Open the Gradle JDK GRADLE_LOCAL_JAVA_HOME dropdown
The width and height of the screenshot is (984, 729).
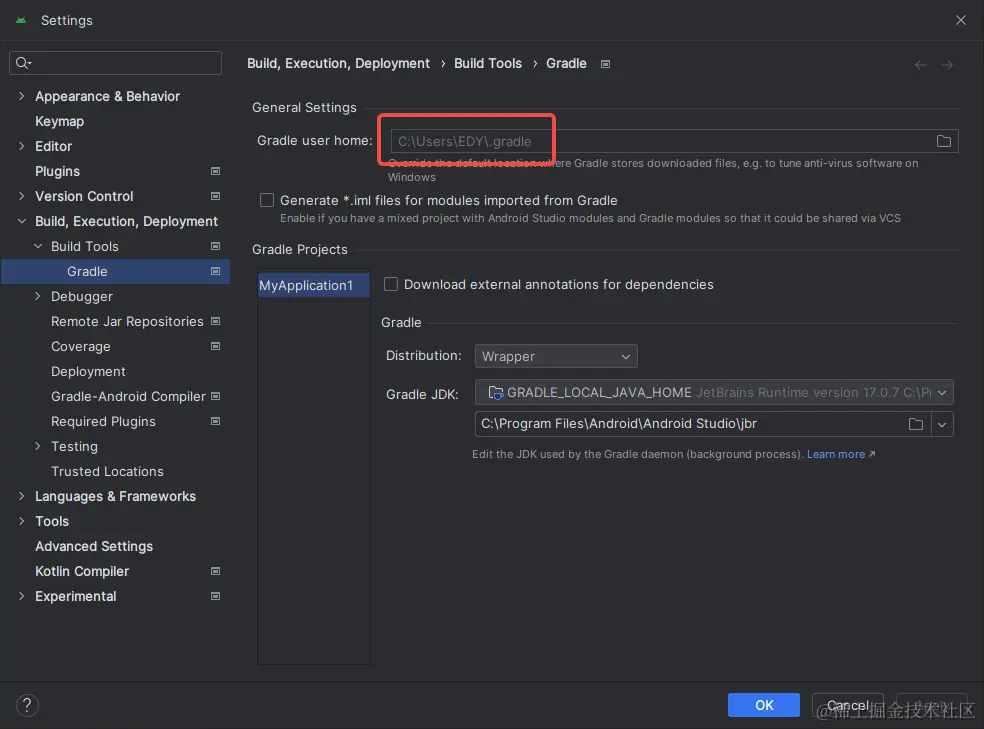pos(714,393)
